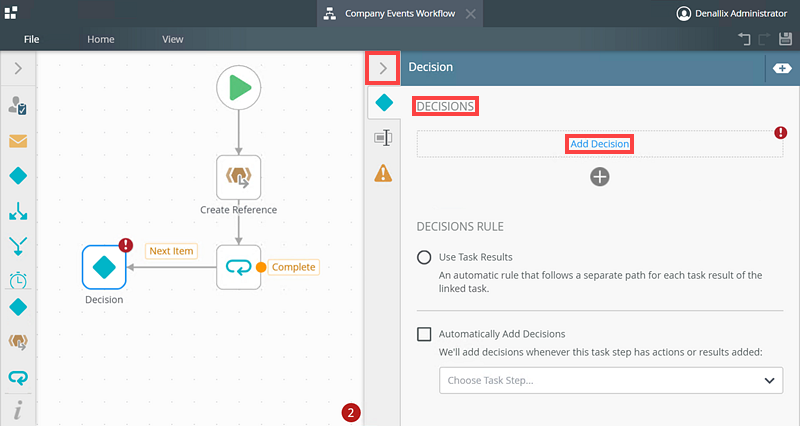This screenshot has height=426, width=800.
Task: Click the Save disk icon
Action: tap(785, 39)
